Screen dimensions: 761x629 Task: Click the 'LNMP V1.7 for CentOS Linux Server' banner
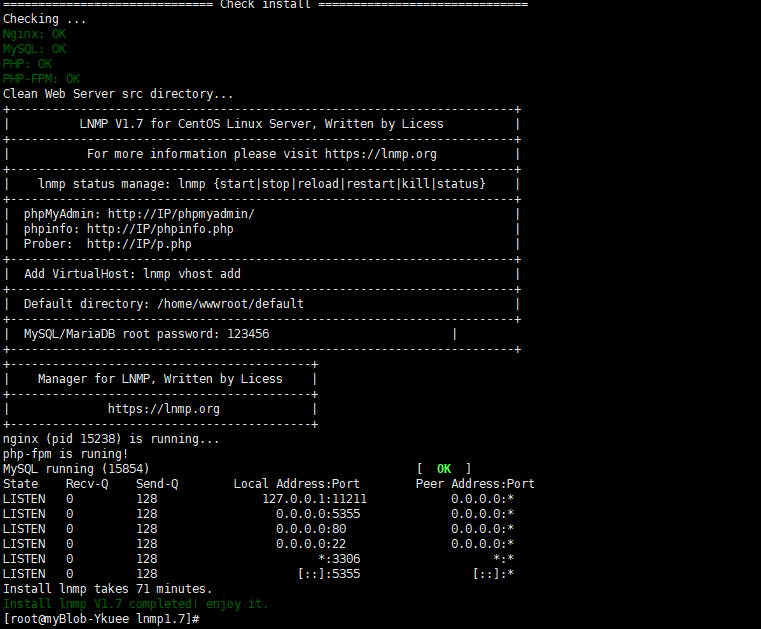click(x=261, y=124)
